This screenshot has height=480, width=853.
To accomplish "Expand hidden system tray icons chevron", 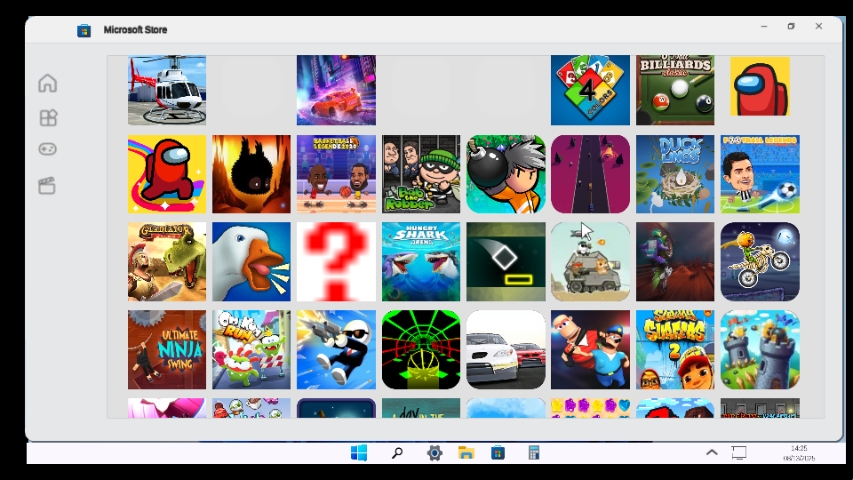I will point(711,453).
